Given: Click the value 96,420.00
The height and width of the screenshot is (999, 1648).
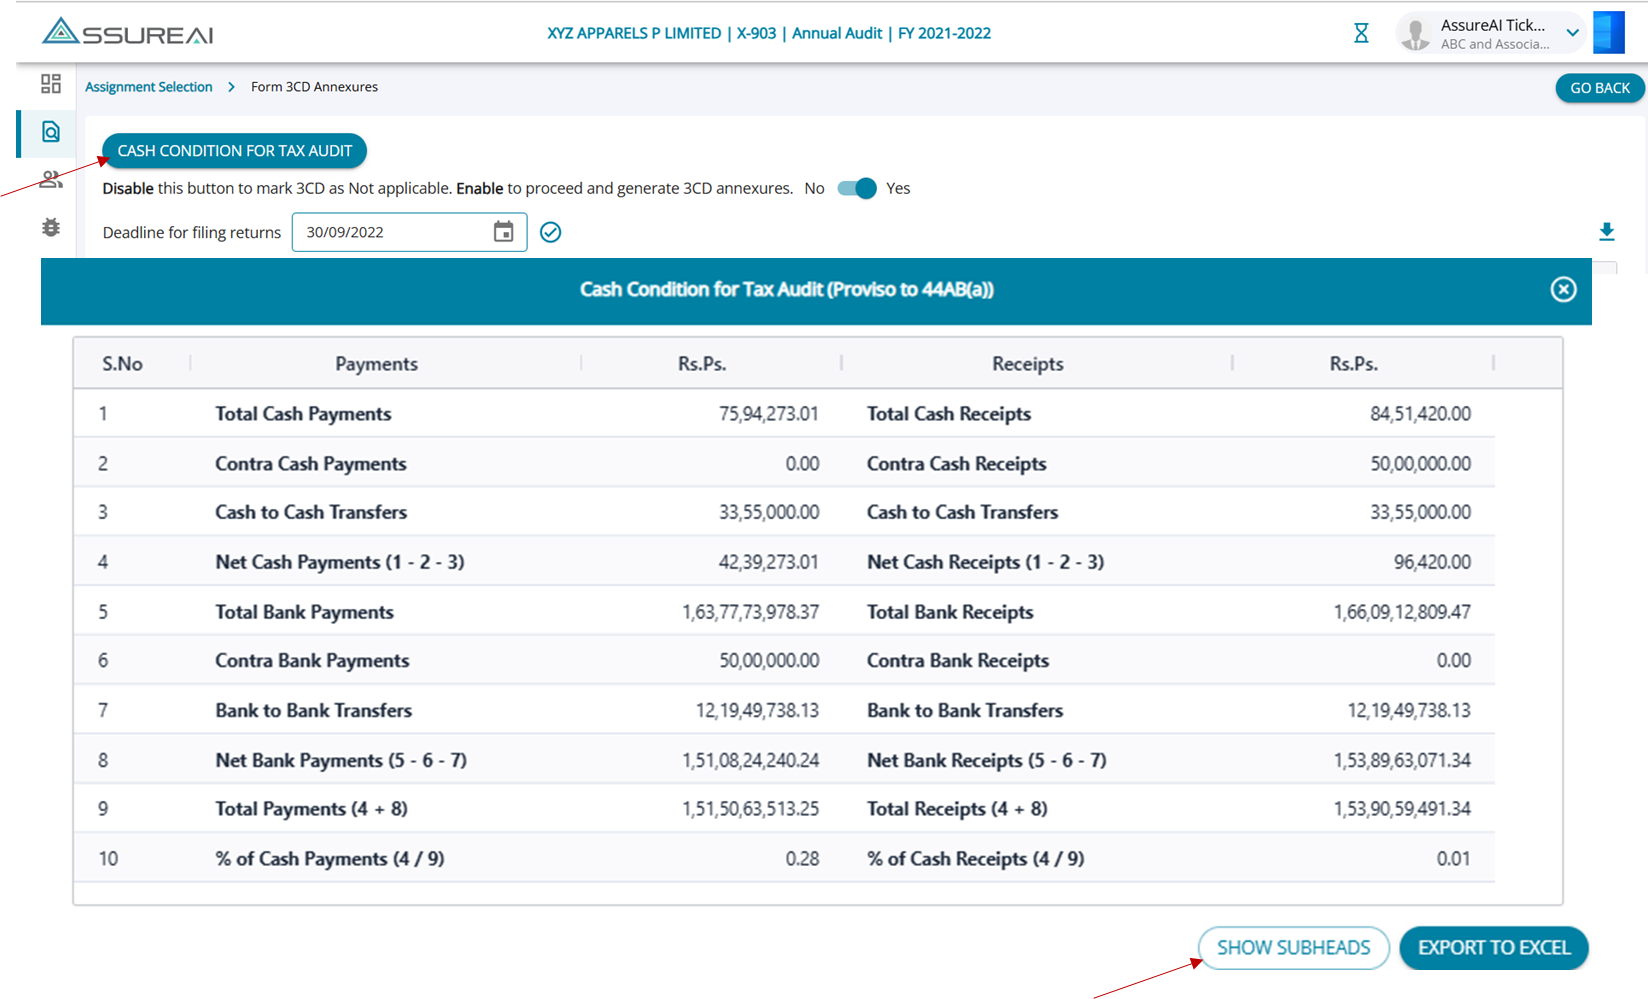Looking at the screenshot, I should tap(1432, 562).
